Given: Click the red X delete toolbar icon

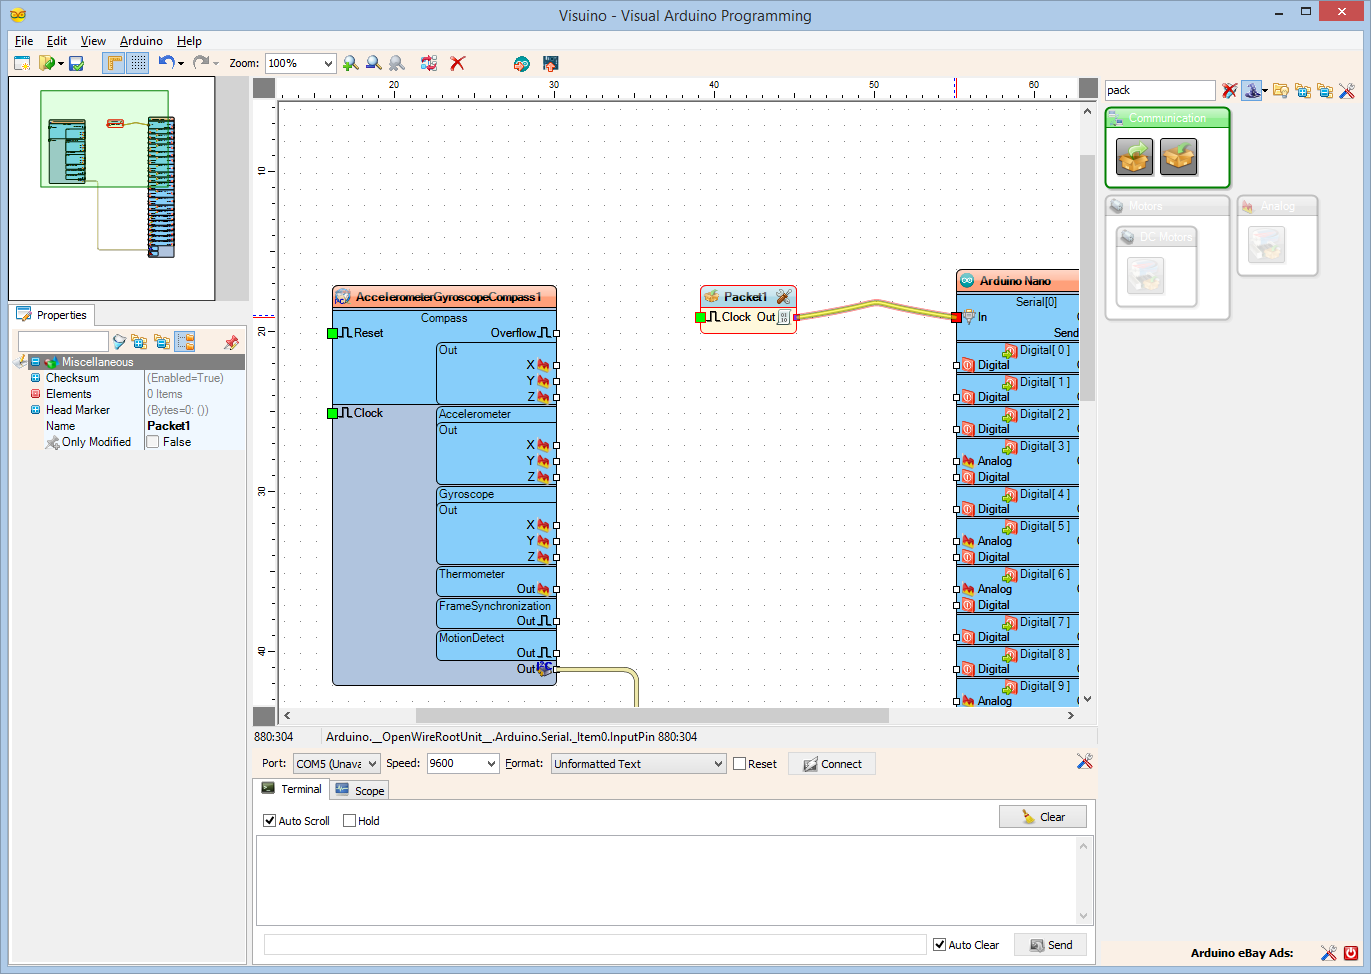Looking at the screenshot, I should 458,63.
